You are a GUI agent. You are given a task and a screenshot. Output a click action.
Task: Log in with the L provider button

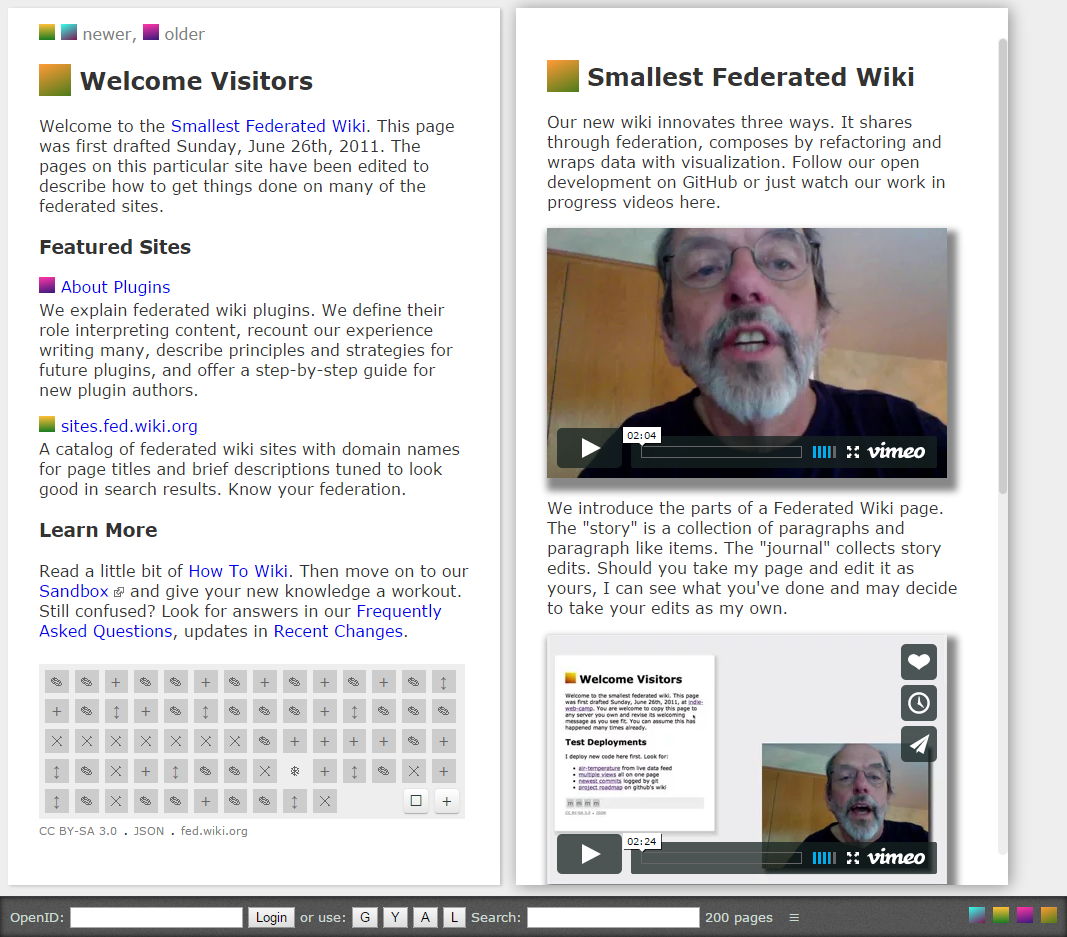point(454,917)
